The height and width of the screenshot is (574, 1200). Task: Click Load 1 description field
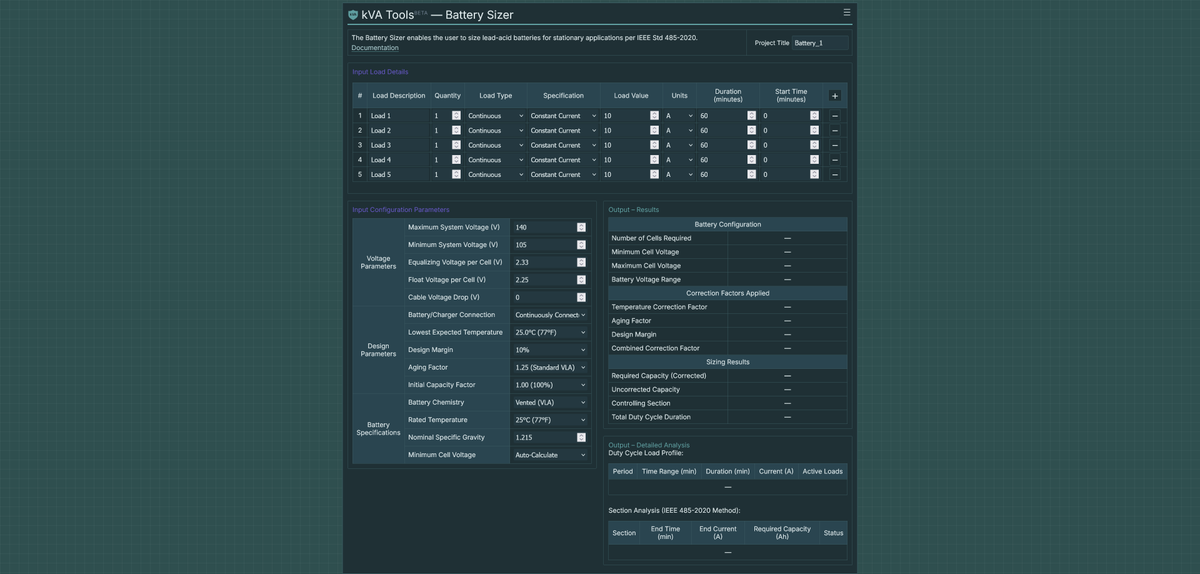click(x=398, y=116)
